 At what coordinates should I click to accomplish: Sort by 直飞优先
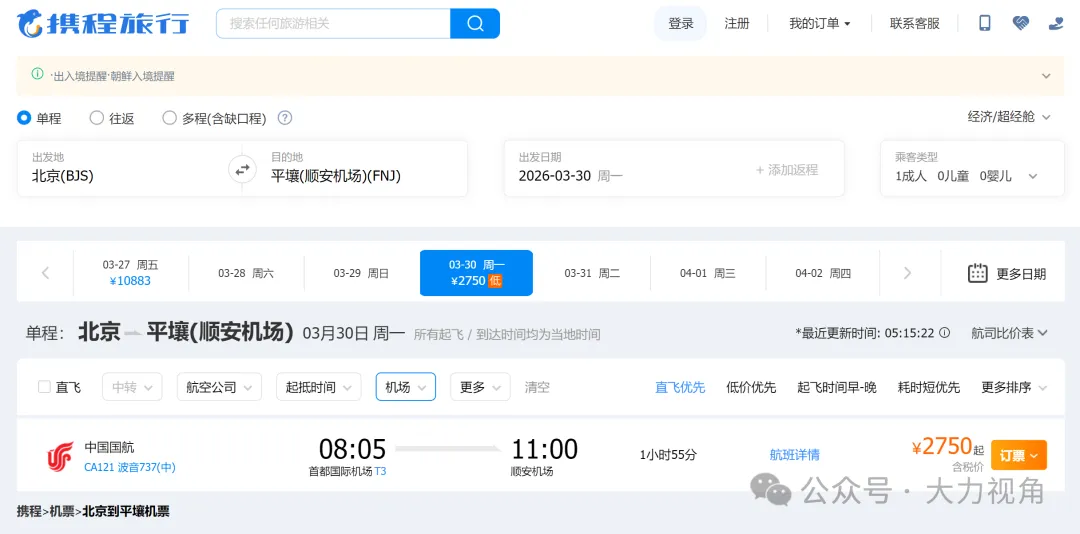pos(680,387)
